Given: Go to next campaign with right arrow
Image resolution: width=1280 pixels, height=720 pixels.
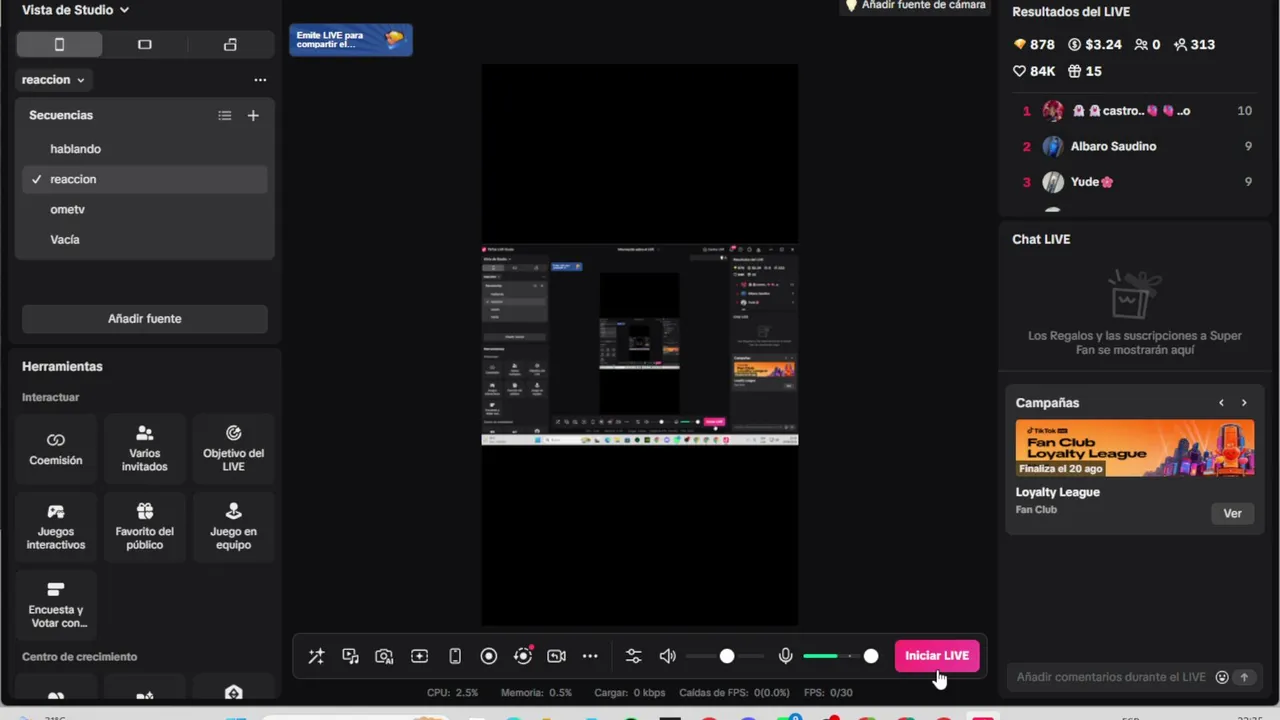Looking at the screenshot, I should (1244, 403).
